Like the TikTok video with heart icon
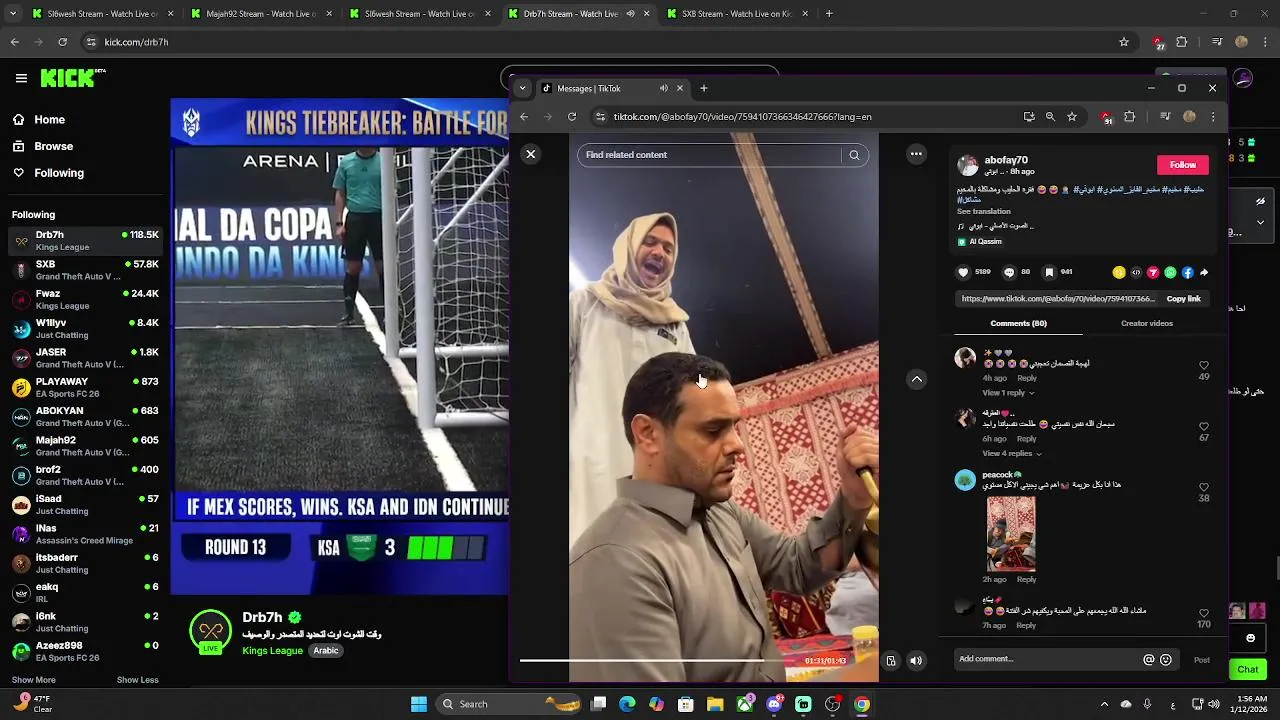Screen dimensions: 1280x720 (963, 272)
